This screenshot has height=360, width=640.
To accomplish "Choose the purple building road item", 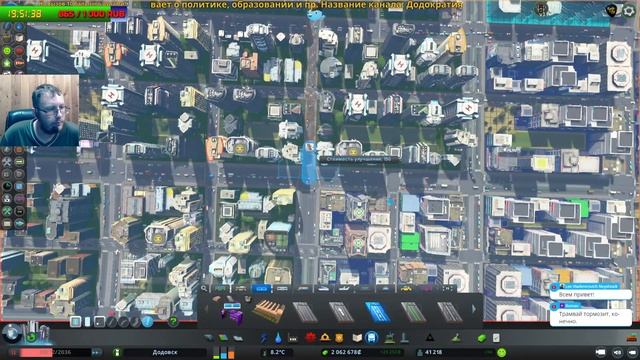I will point(232,313).
